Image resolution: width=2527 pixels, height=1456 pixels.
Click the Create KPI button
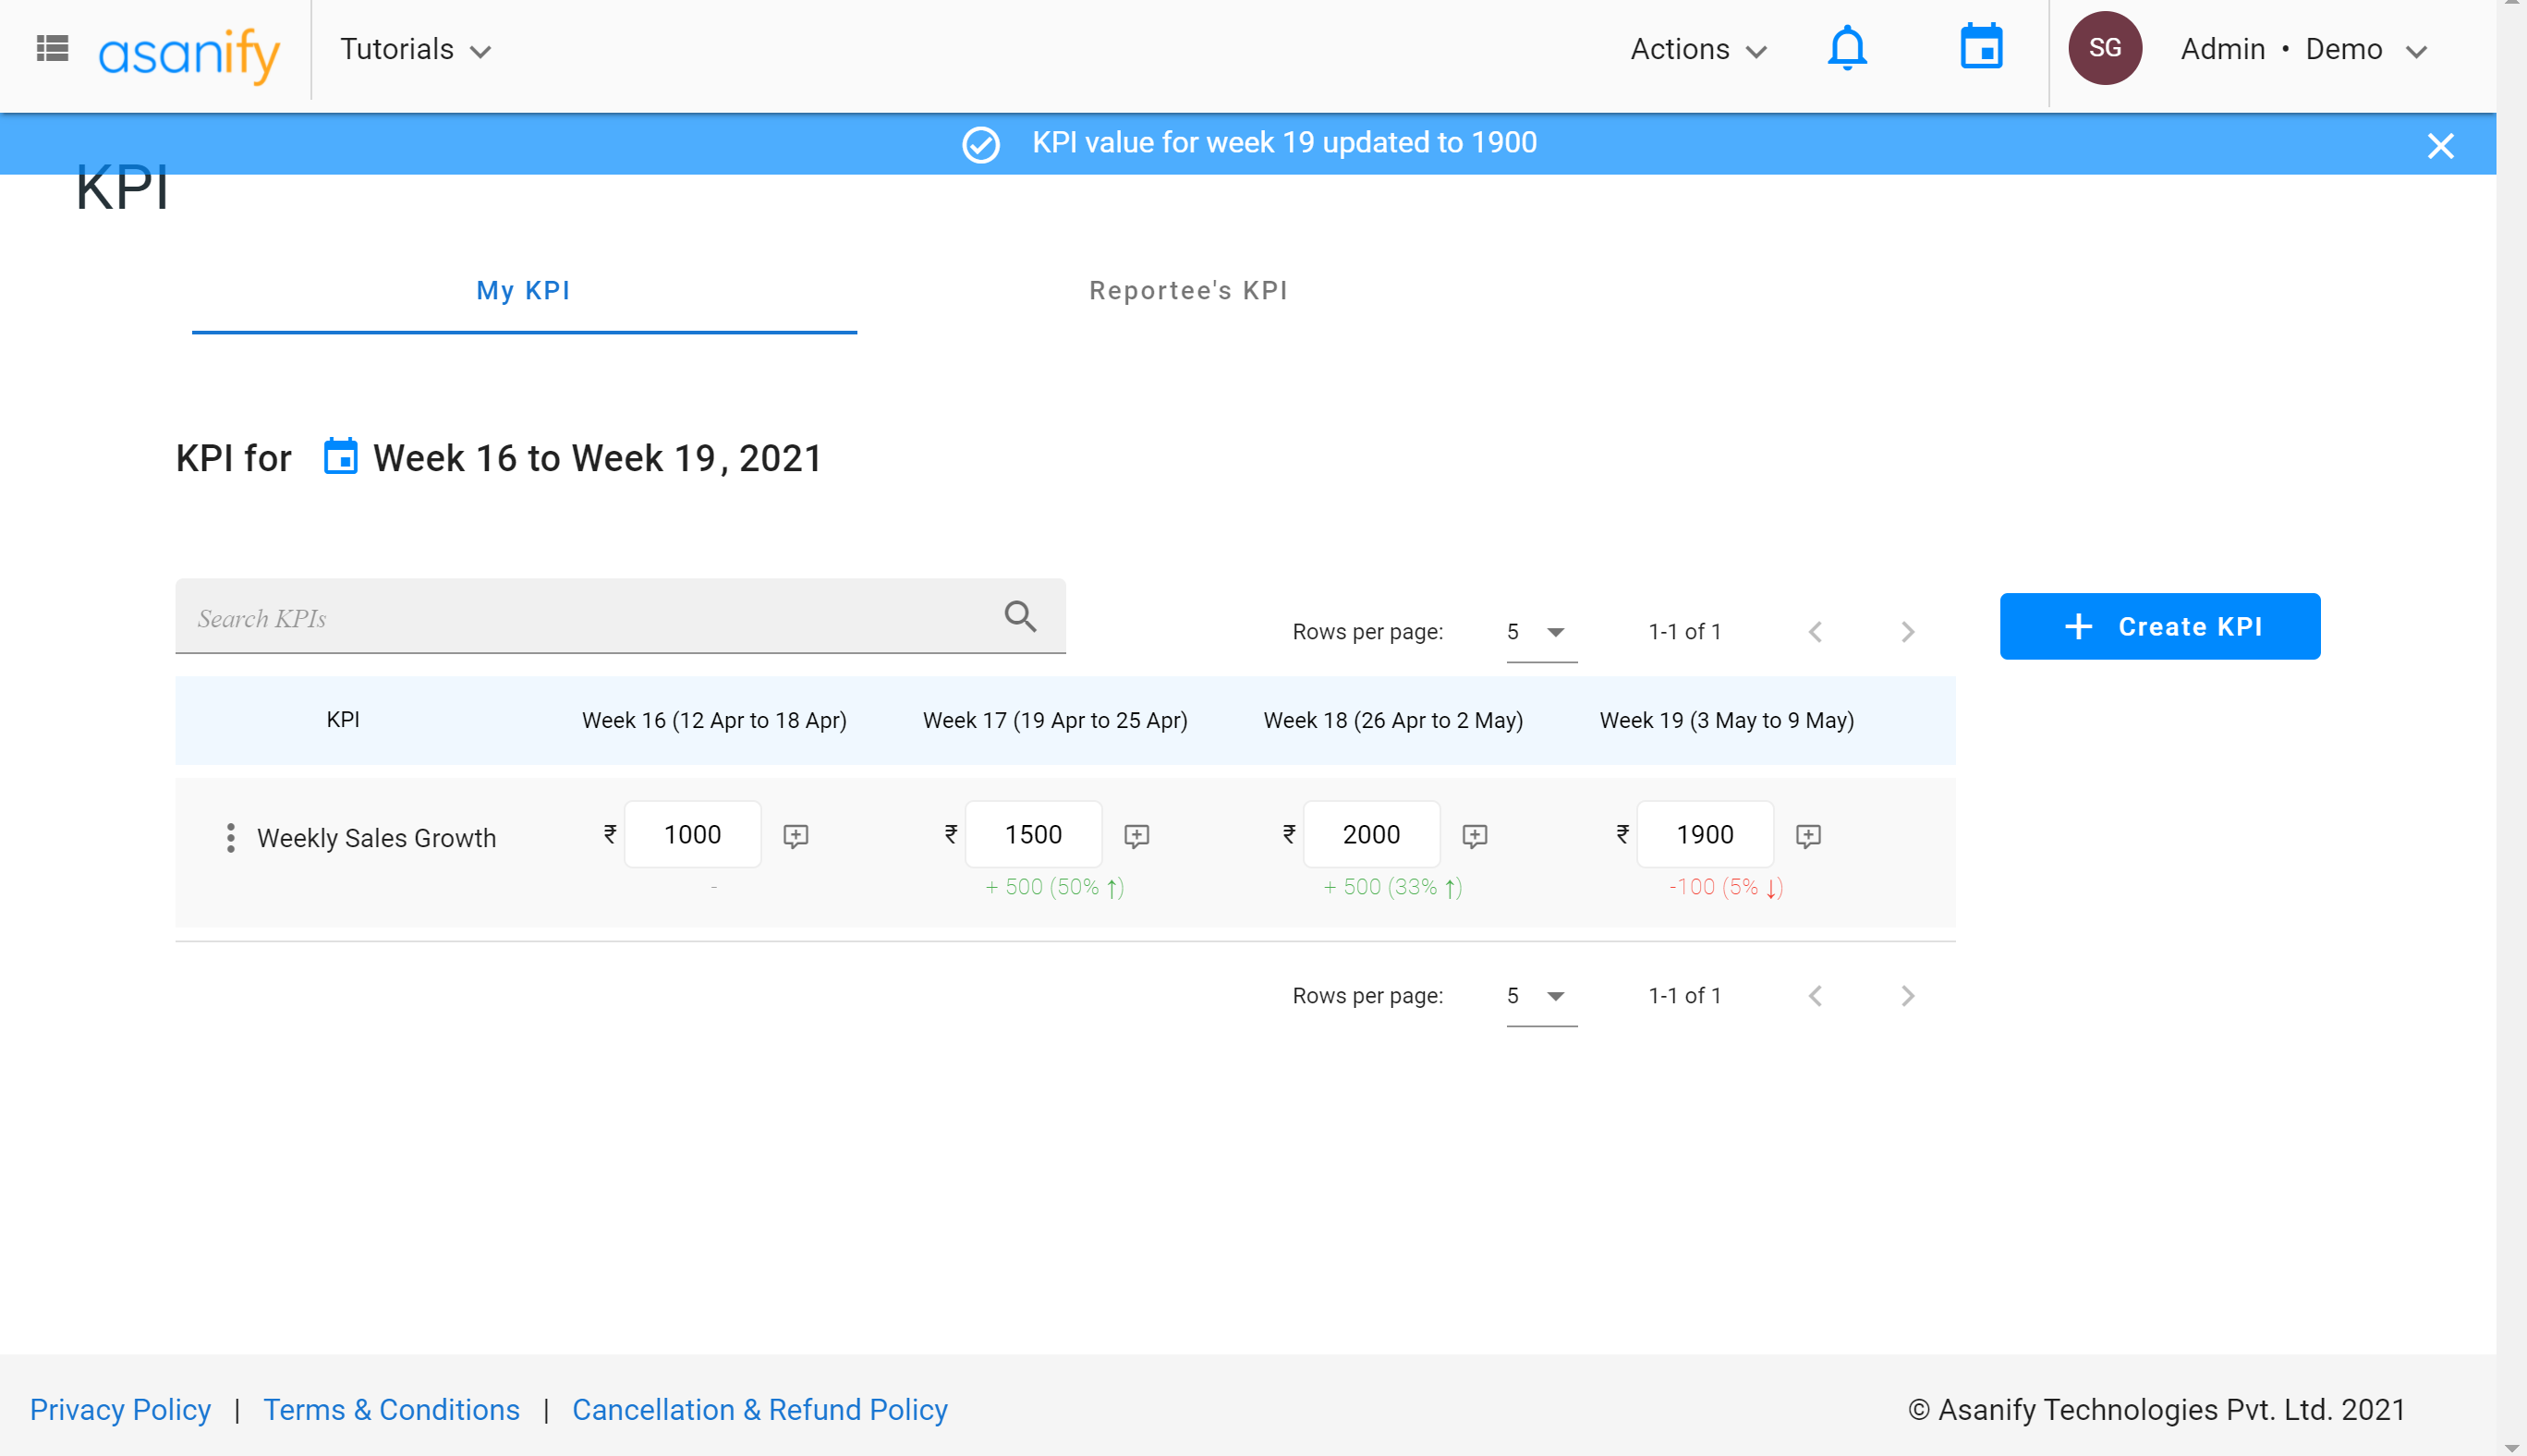coord(2159,626)
